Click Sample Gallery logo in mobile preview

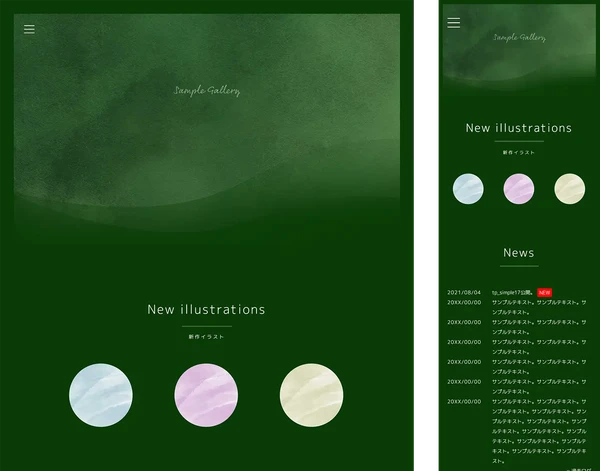pos(519,37)
